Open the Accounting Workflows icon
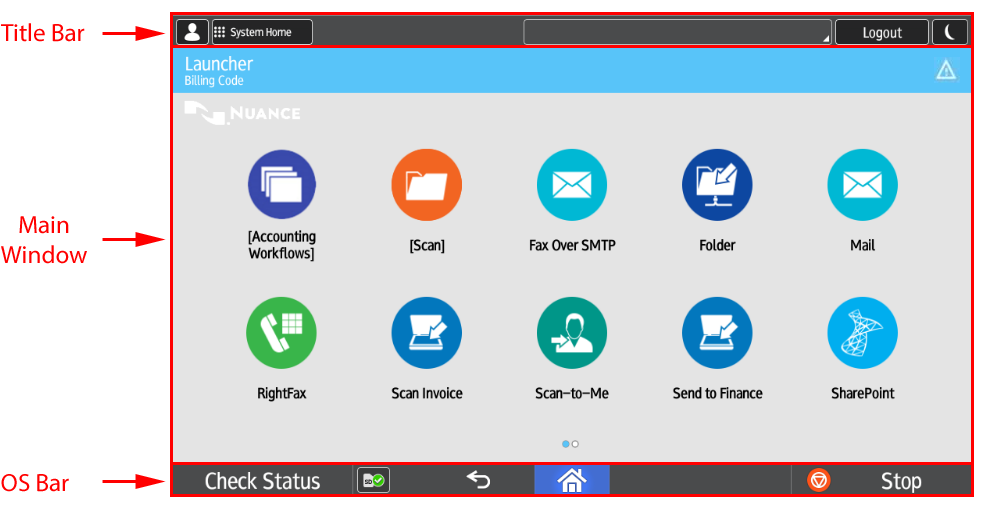The width and height of the screenshot is (983, 507). pyautogui.click(x=282, y=185)
